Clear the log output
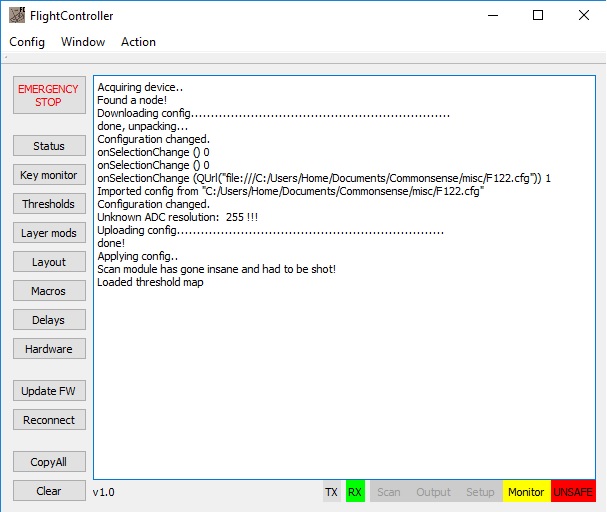This screenshot has width=607, height=512. [x=49, y=491]
